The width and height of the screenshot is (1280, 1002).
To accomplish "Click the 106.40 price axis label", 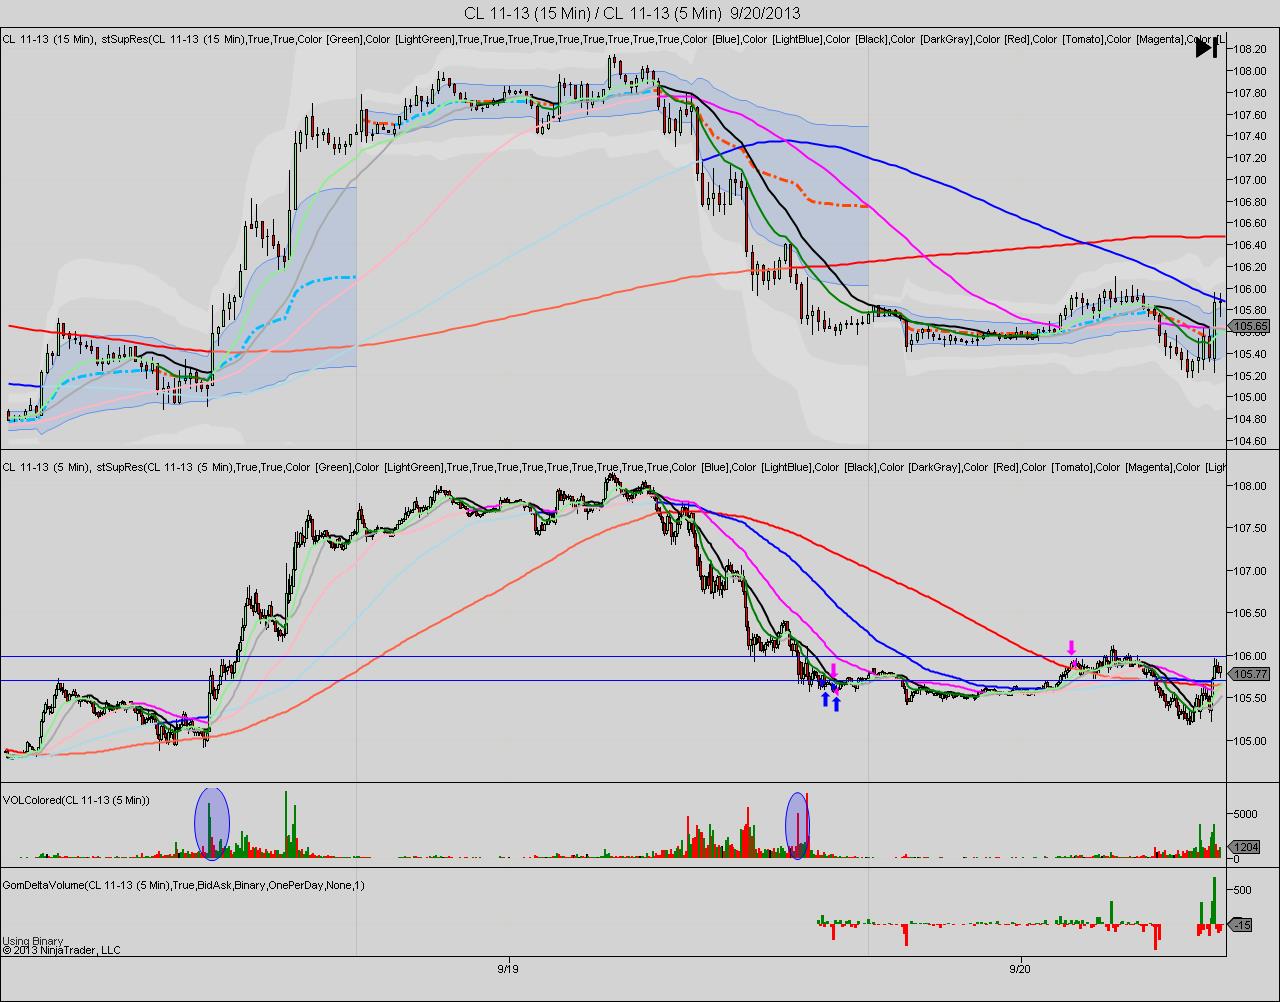I will click(1251, 245).
